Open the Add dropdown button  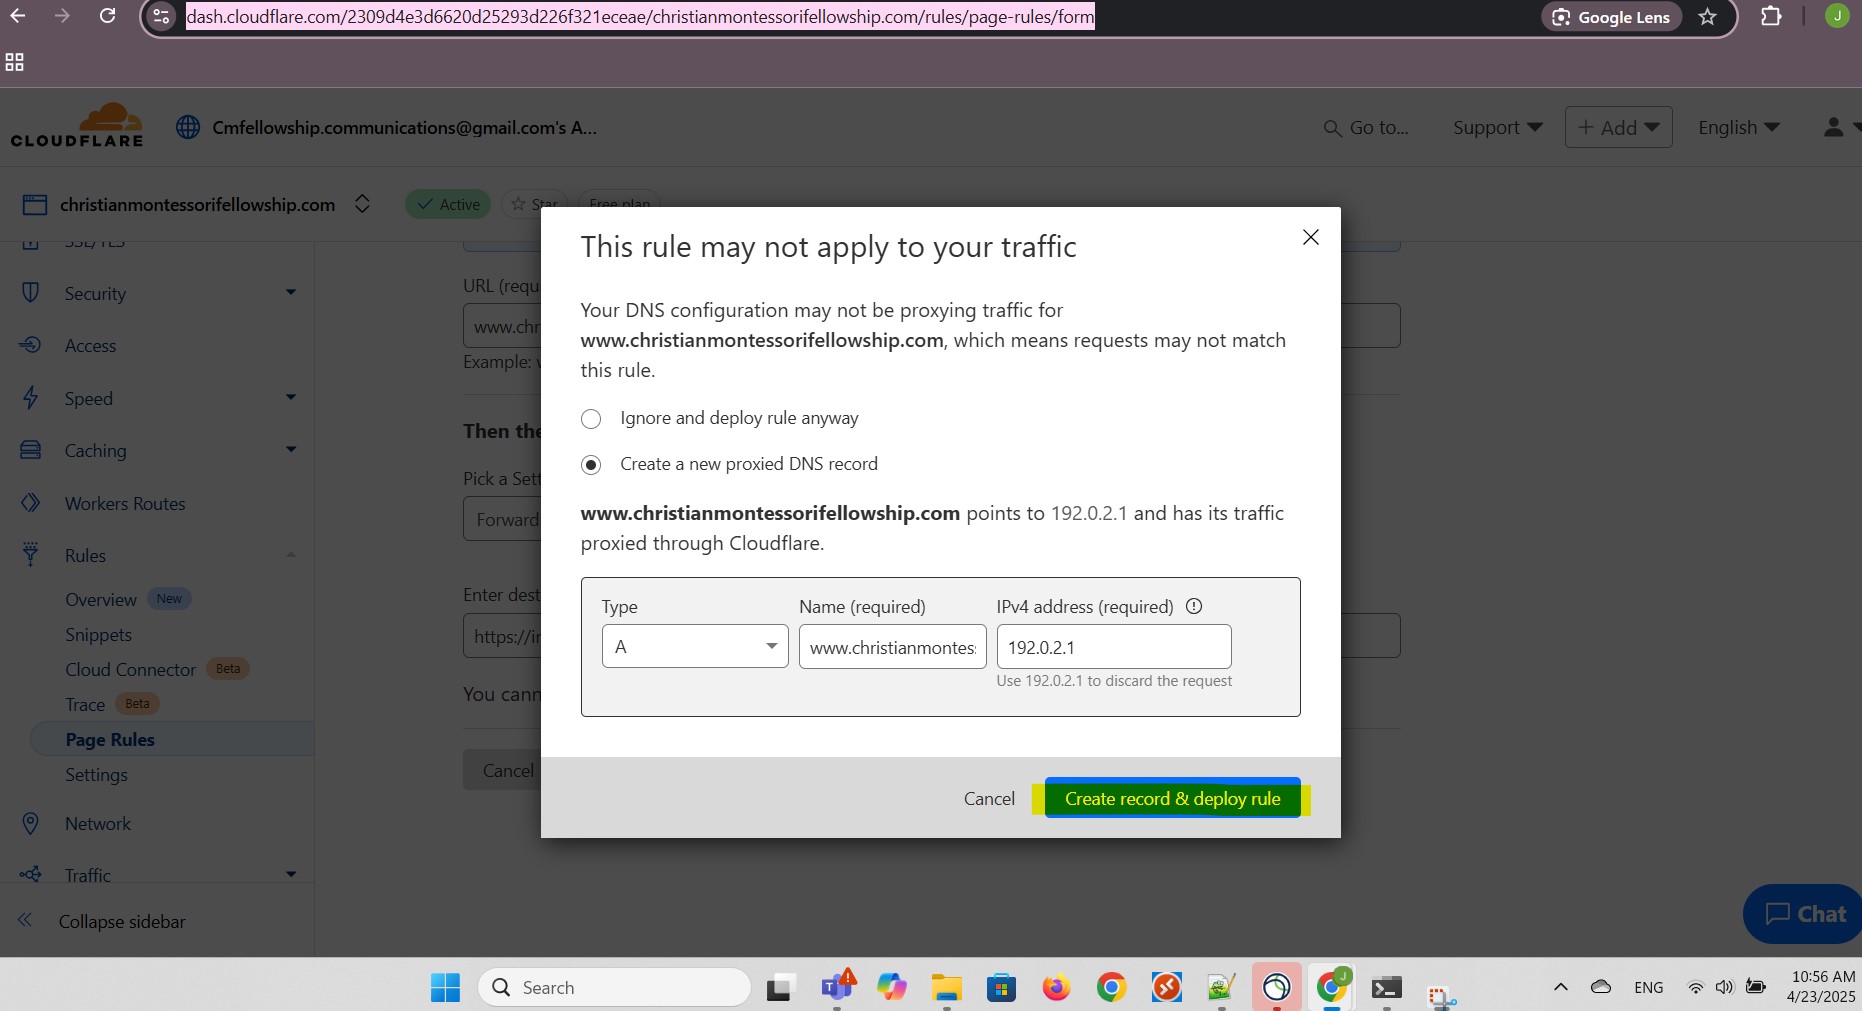tap(1618, 127)
